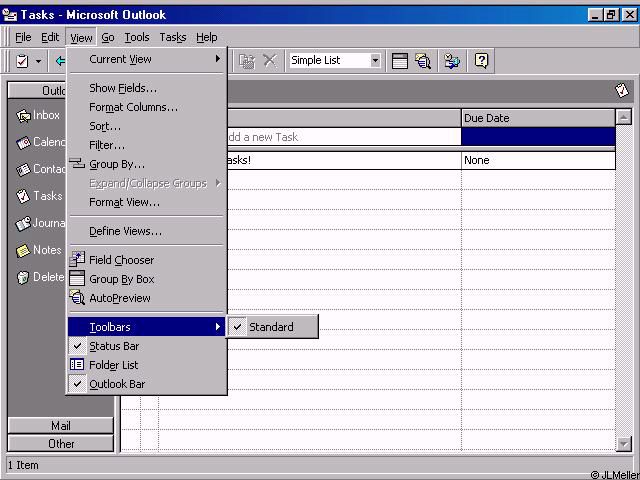Image resolution: width=640 pixels, height=480 pixels.
Task: Switch to the Other group button
Action: 61,443
